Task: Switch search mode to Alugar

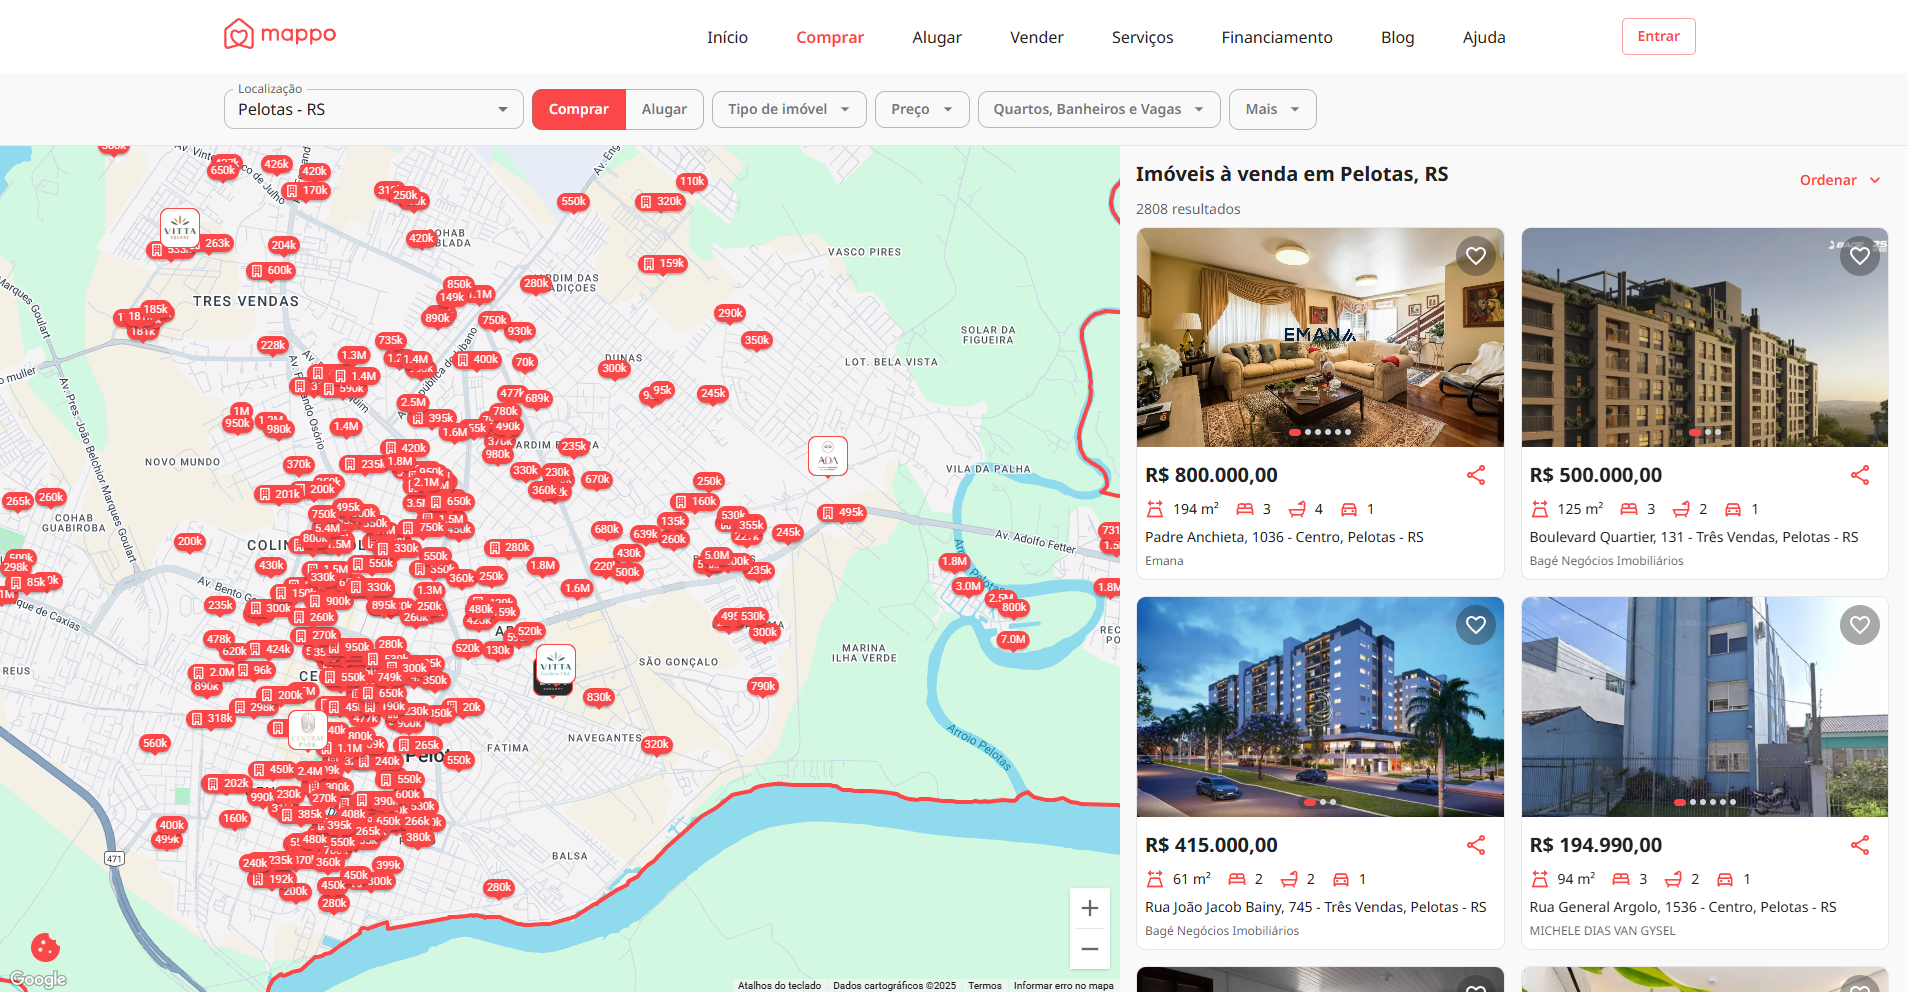Action: point(664,109)
